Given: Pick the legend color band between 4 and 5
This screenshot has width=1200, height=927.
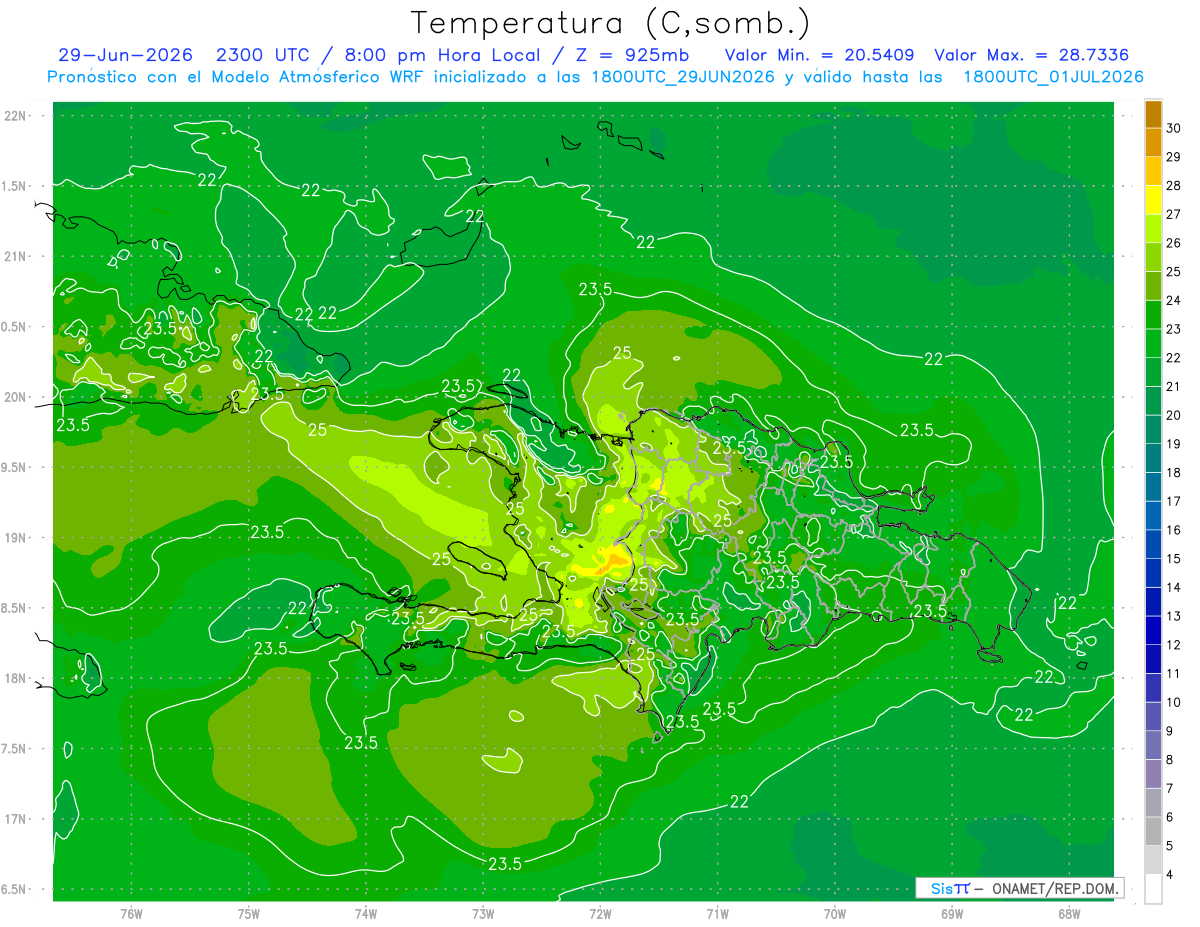Looking at the screenshot, I should point(1153,861).
